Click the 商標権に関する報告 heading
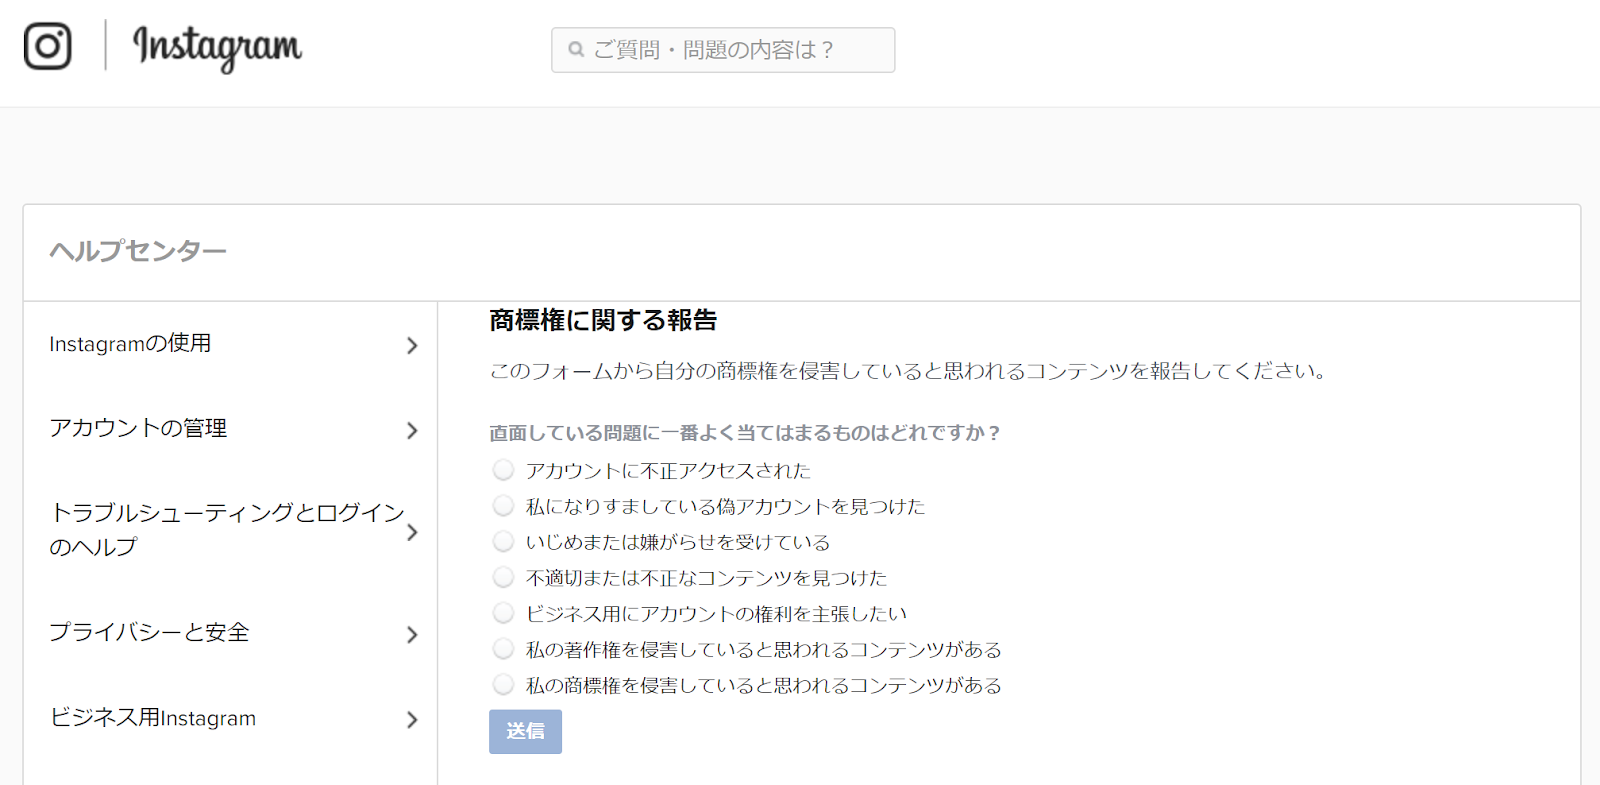The height and width of the screenshot is (785, 1600). click(603, 320)
